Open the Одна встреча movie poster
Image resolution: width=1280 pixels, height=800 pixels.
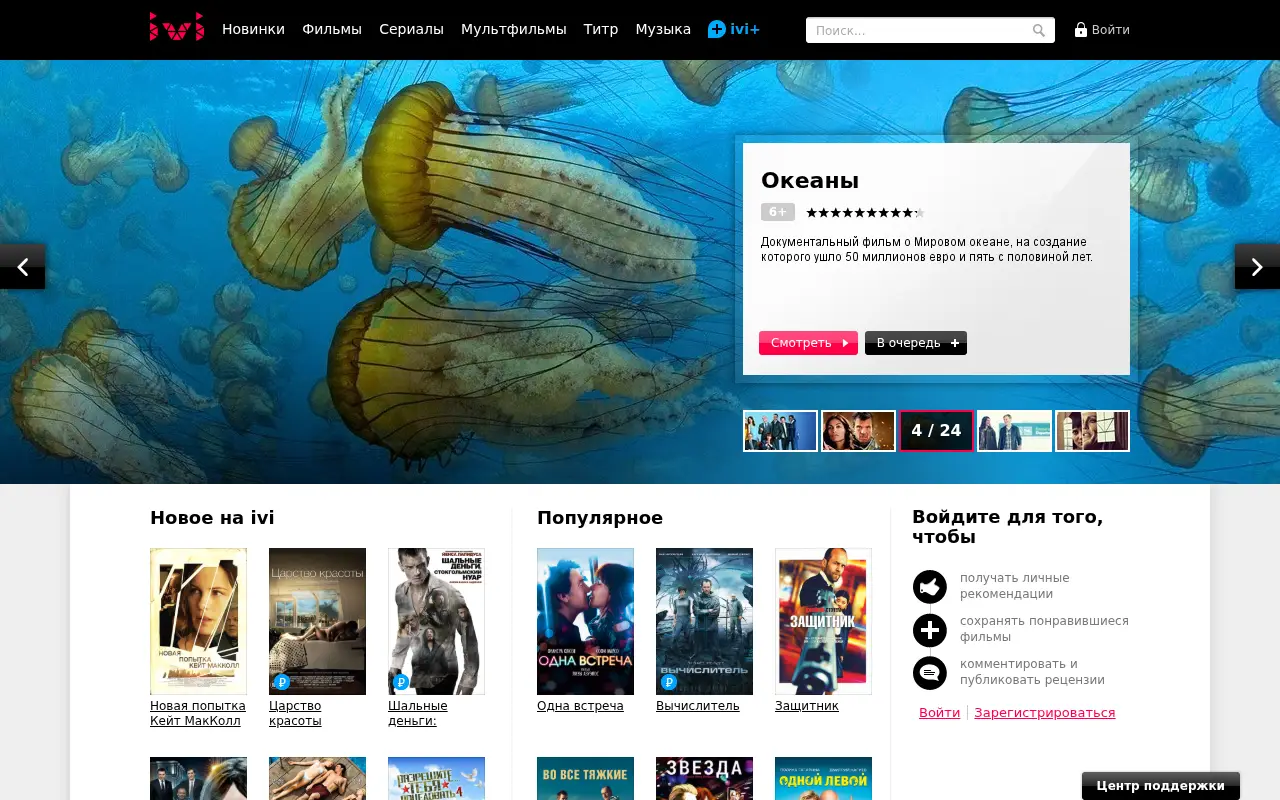click(585, 621)
